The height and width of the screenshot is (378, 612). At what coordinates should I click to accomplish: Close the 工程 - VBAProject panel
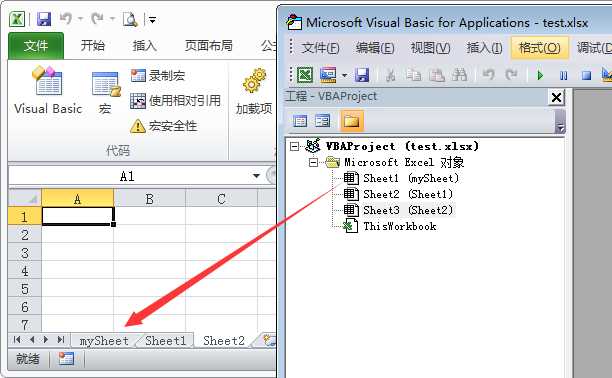[557, 97]
